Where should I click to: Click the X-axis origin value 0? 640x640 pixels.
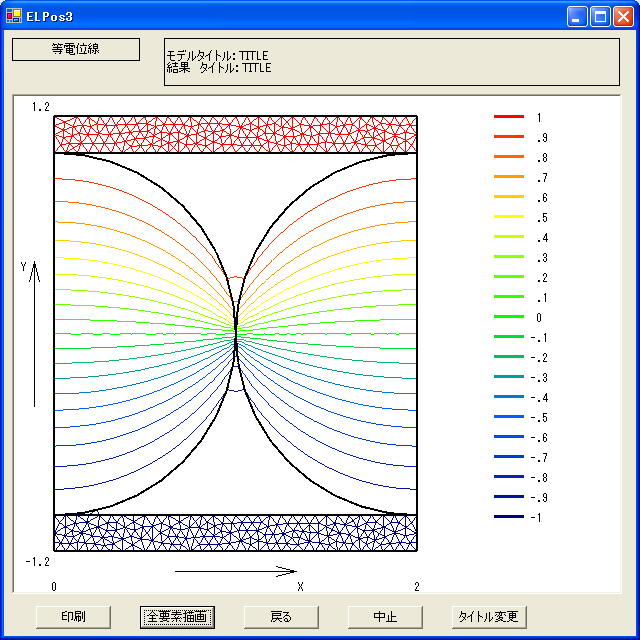(54, 587)
